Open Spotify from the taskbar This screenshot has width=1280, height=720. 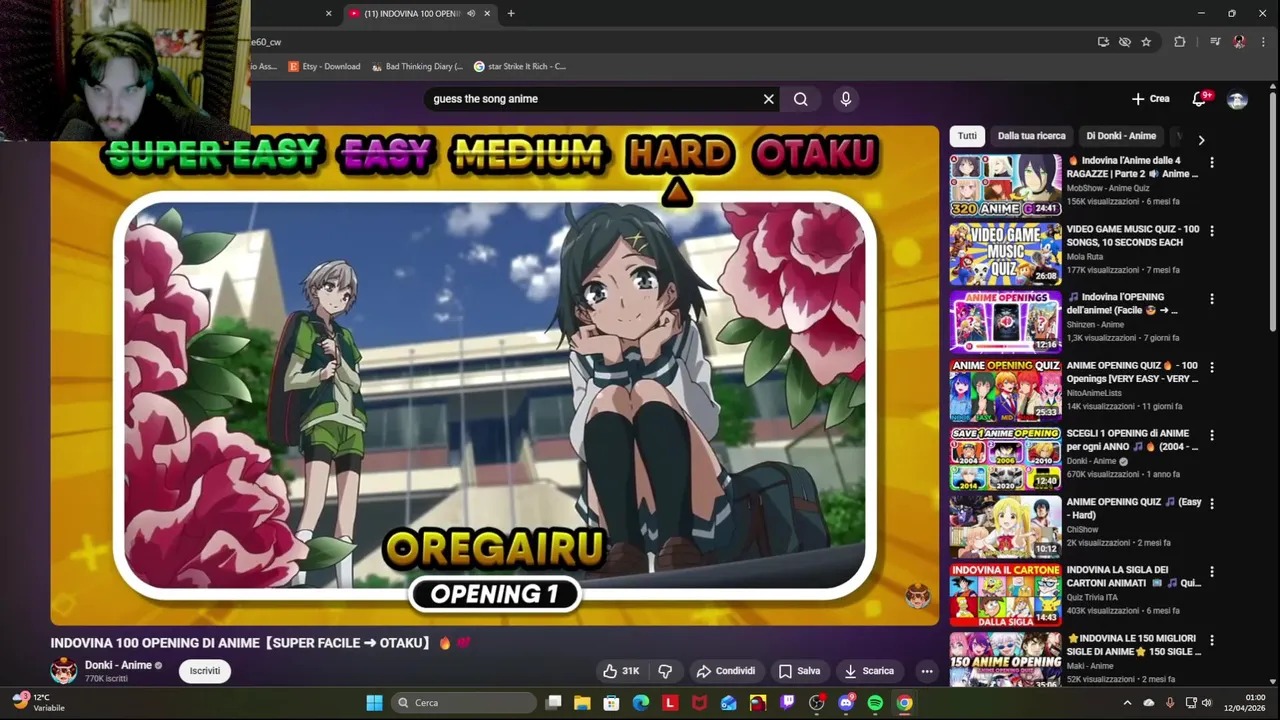coord(875,703)
